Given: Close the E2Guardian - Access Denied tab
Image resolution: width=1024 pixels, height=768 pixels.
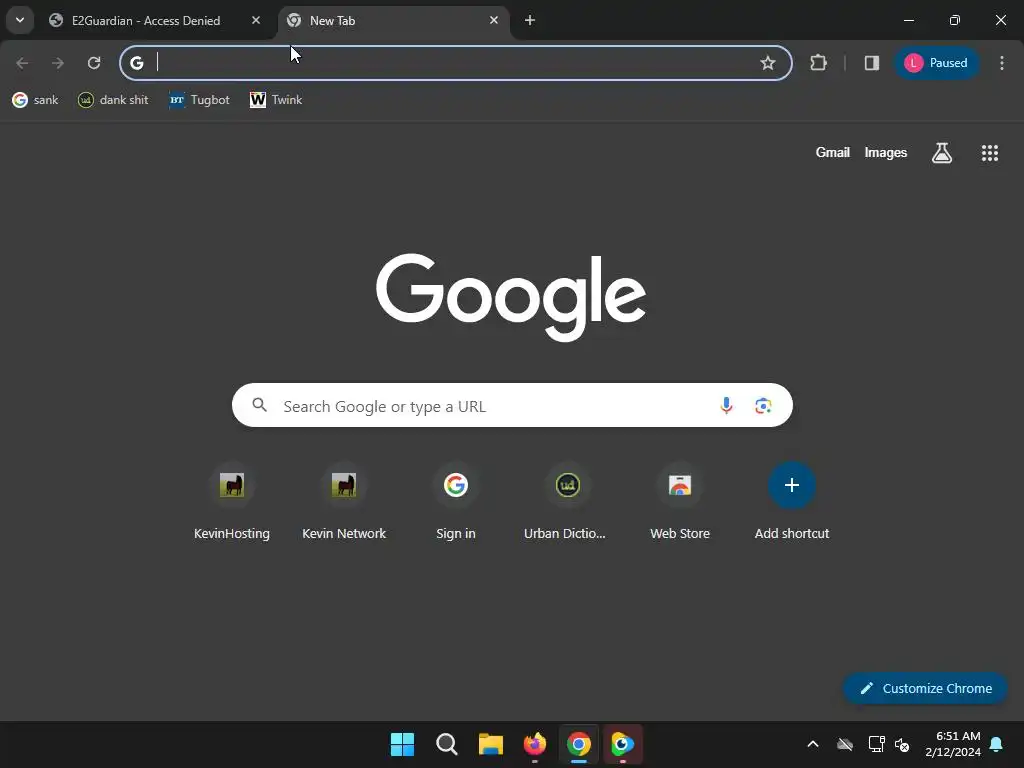Looking at the screenshot, I should (256, 20).
